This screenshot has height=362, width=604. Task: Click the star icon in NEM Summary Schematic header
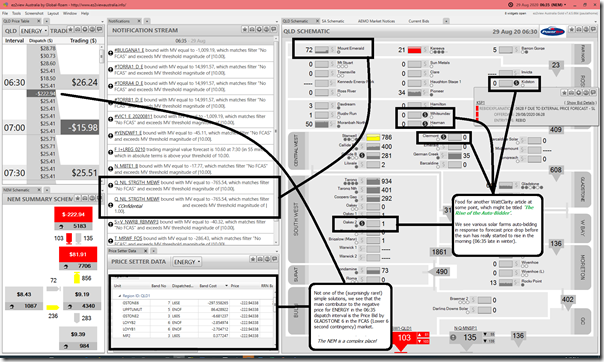78,198
